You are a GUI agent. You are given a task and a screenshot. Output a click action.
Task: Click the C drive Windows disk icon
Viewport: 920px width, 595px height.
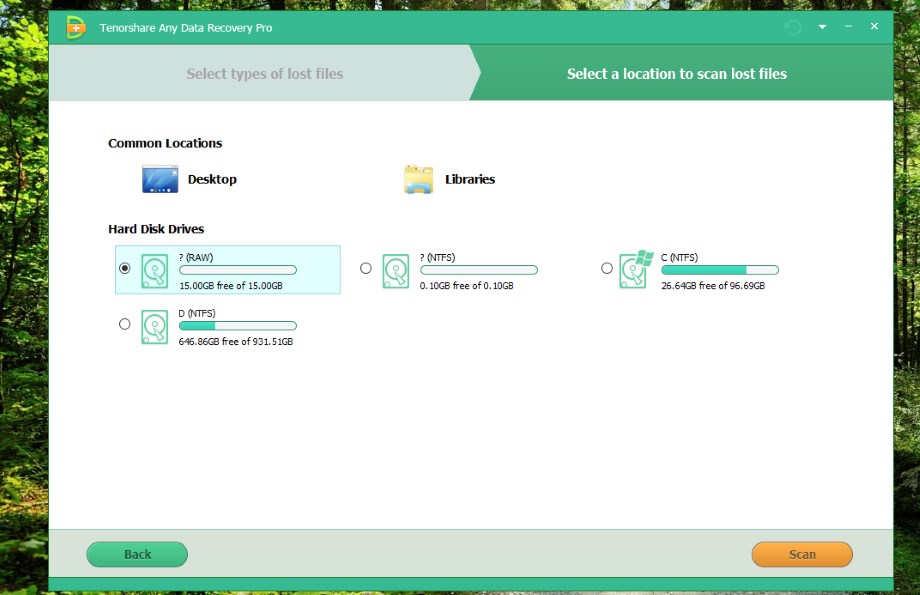(635, 269)
